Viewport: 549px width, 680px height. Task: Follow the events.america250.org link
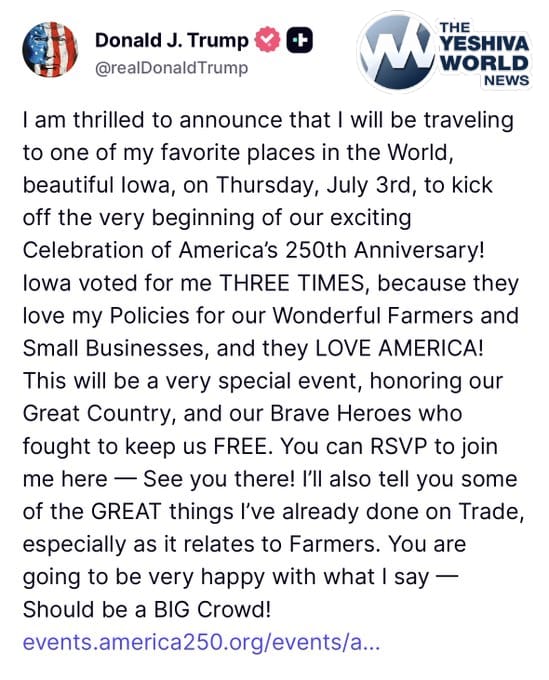click(x=202, y=642)
